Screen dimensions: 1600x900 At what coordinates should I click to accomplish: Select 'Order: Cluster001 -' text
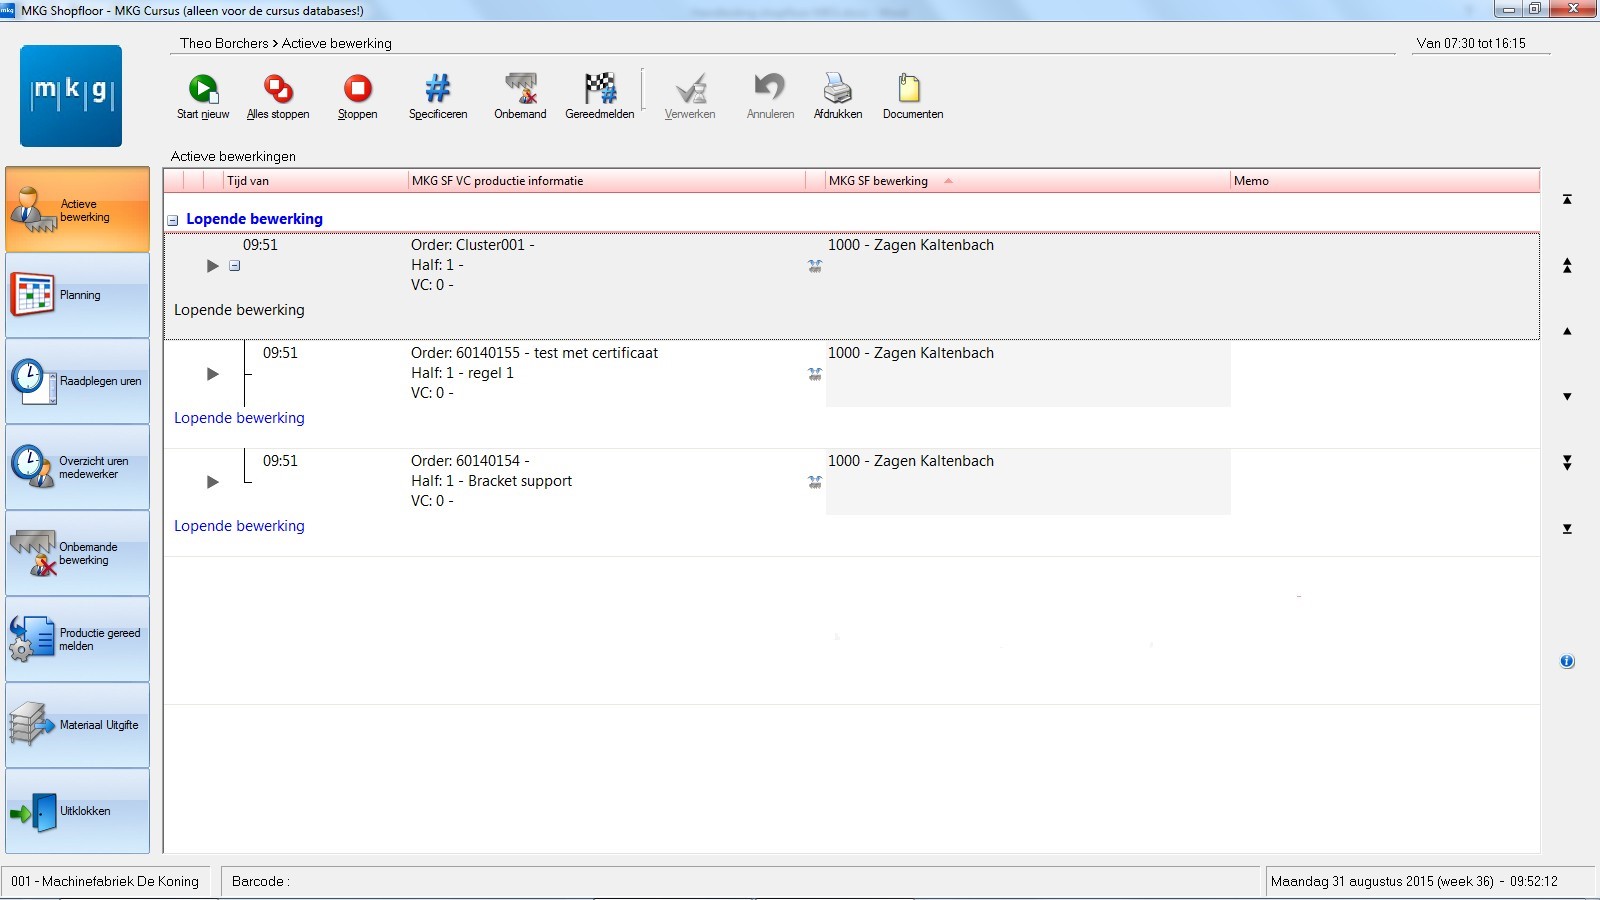(x=472, y=245)
